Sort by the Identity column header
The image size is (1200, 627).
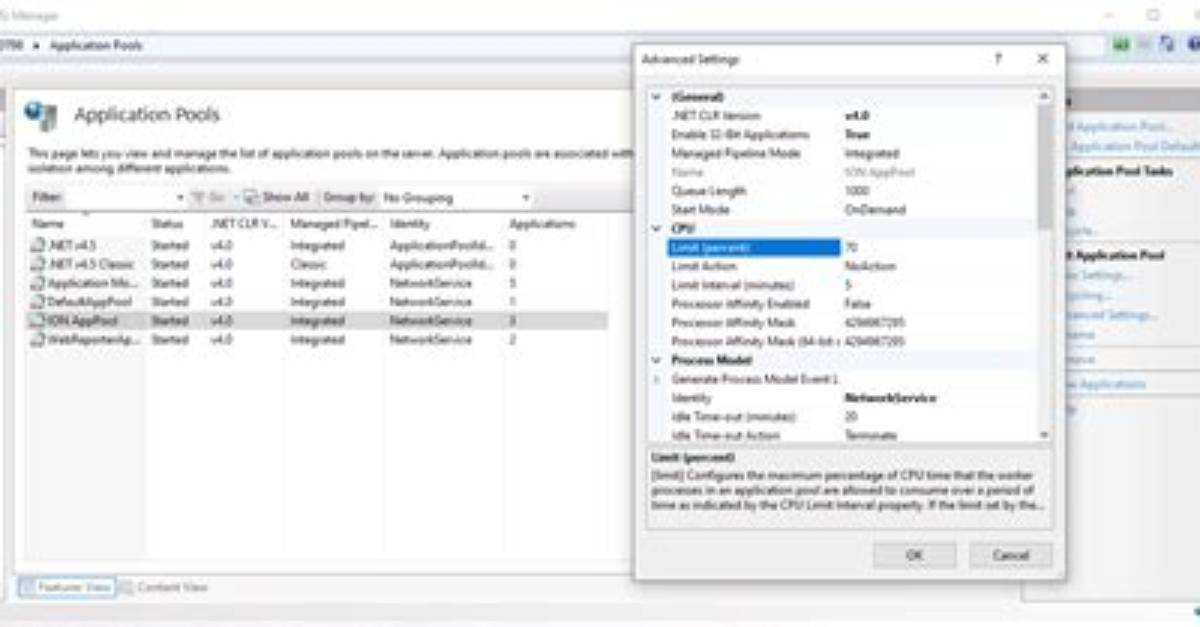click(409, 224)
